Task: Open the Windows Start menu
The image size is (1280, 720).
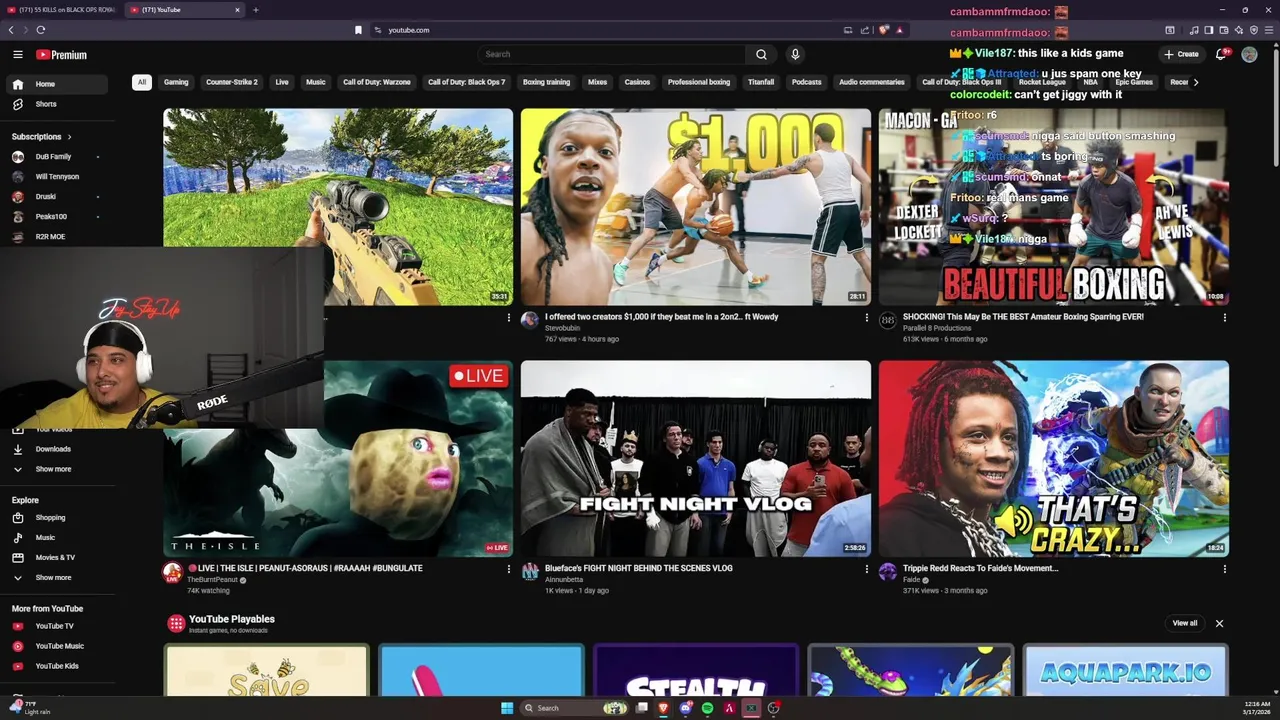Action: click(x=507, y=708)
